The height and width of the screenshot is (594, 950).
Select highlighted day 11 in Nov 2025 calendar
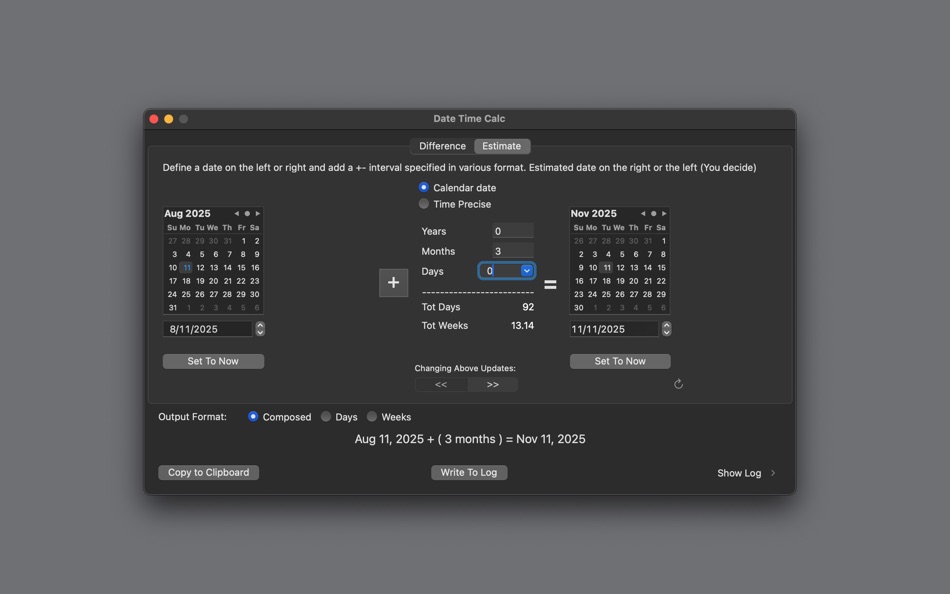click(606, 267)
